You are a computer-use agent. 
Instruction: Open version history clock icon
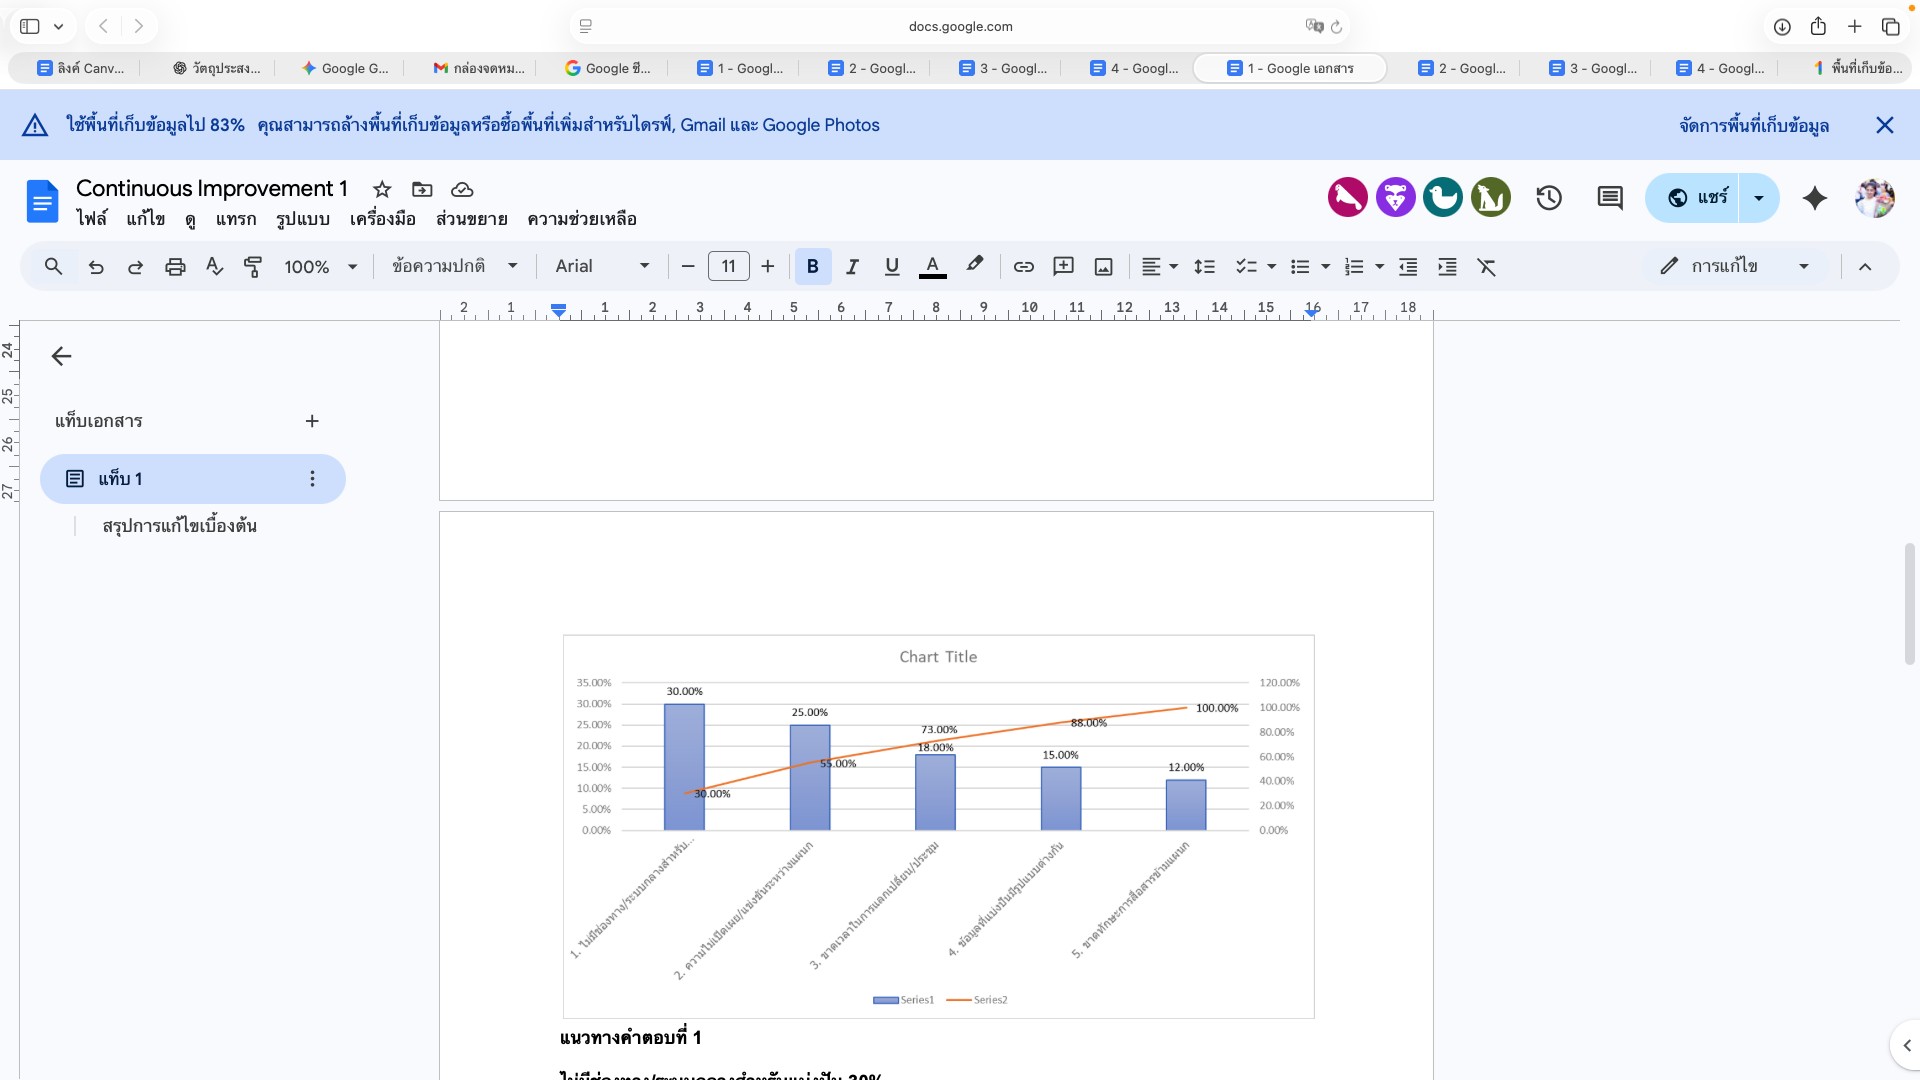[x=1549, y=198]
